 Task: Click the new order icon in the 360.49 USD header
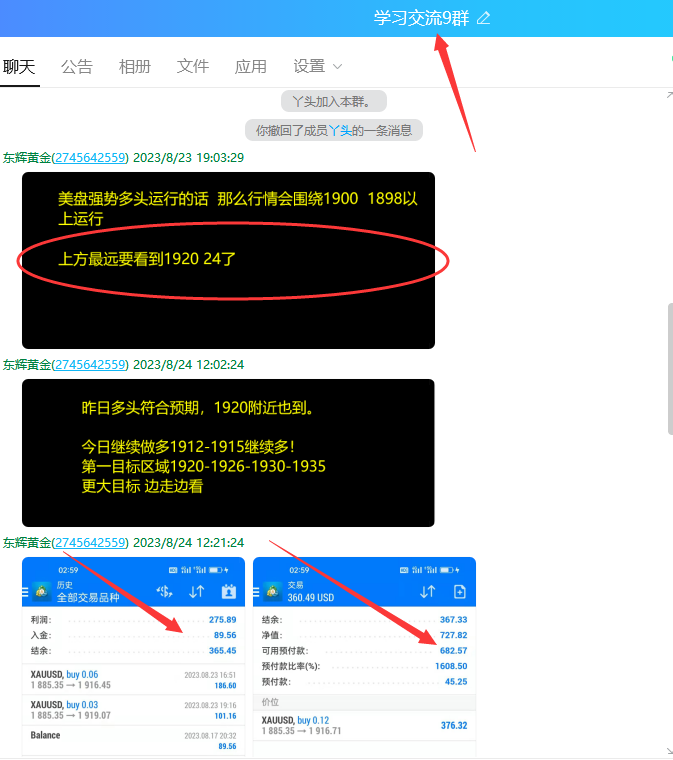coord(459,591)
